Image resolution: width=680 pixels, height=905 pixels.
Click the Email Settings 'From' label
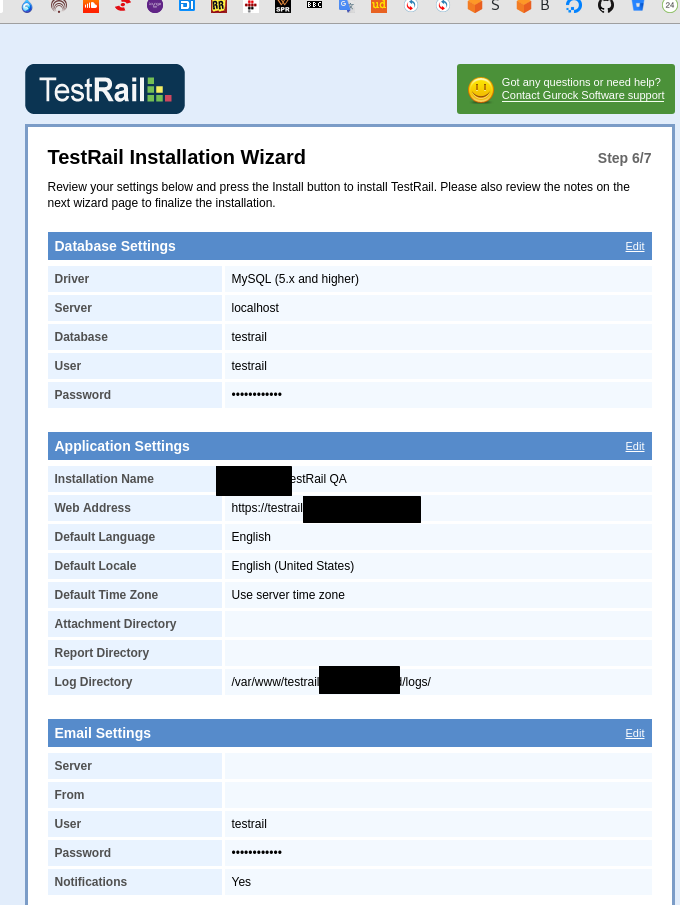69,795
